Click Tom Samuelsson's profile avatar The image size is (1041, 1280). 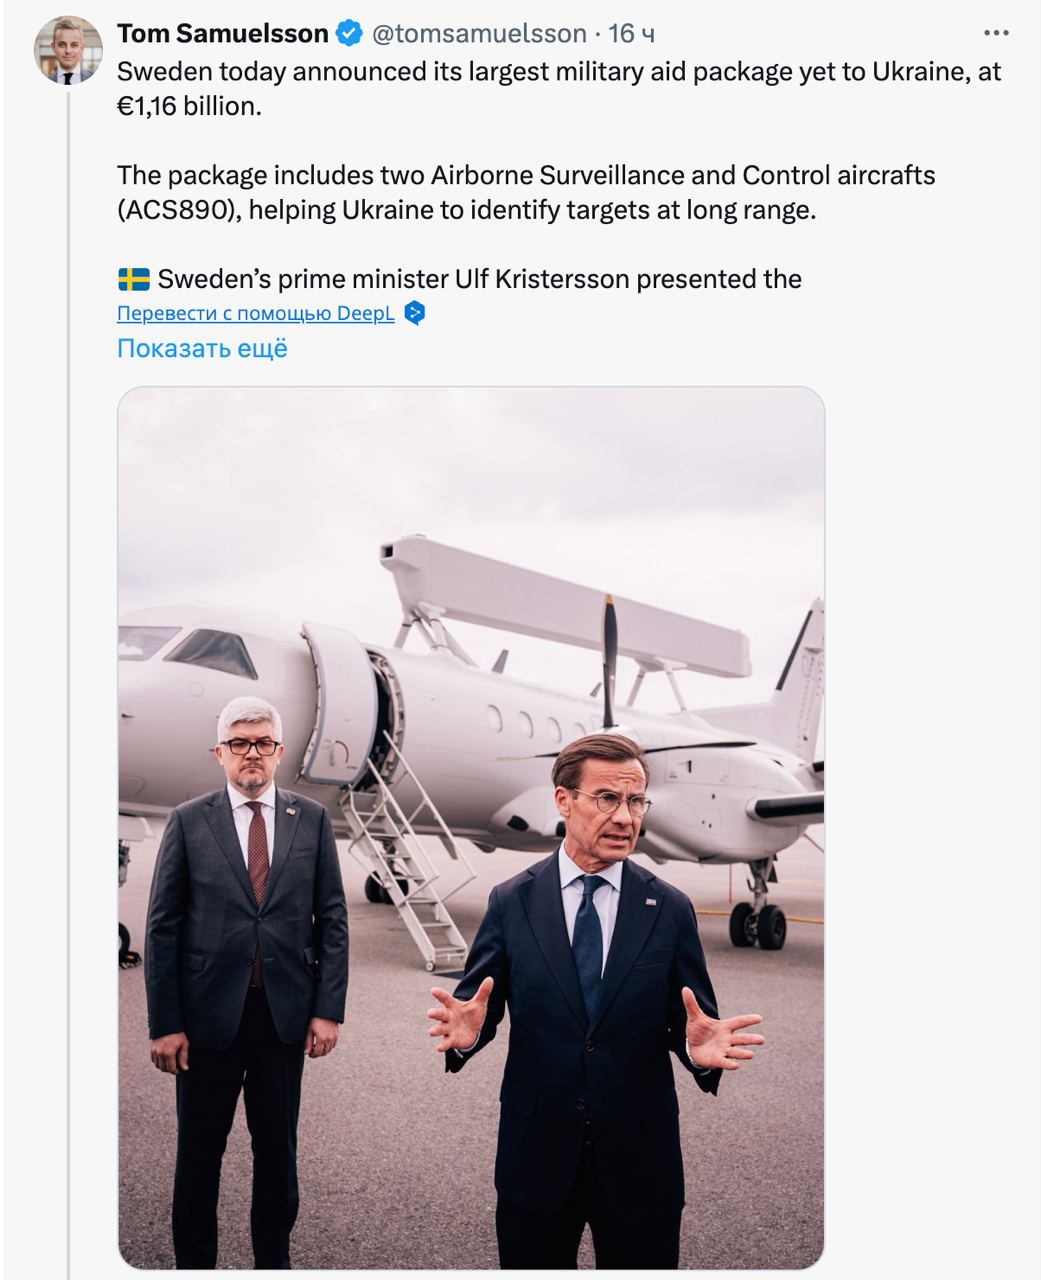click(68, 50)
